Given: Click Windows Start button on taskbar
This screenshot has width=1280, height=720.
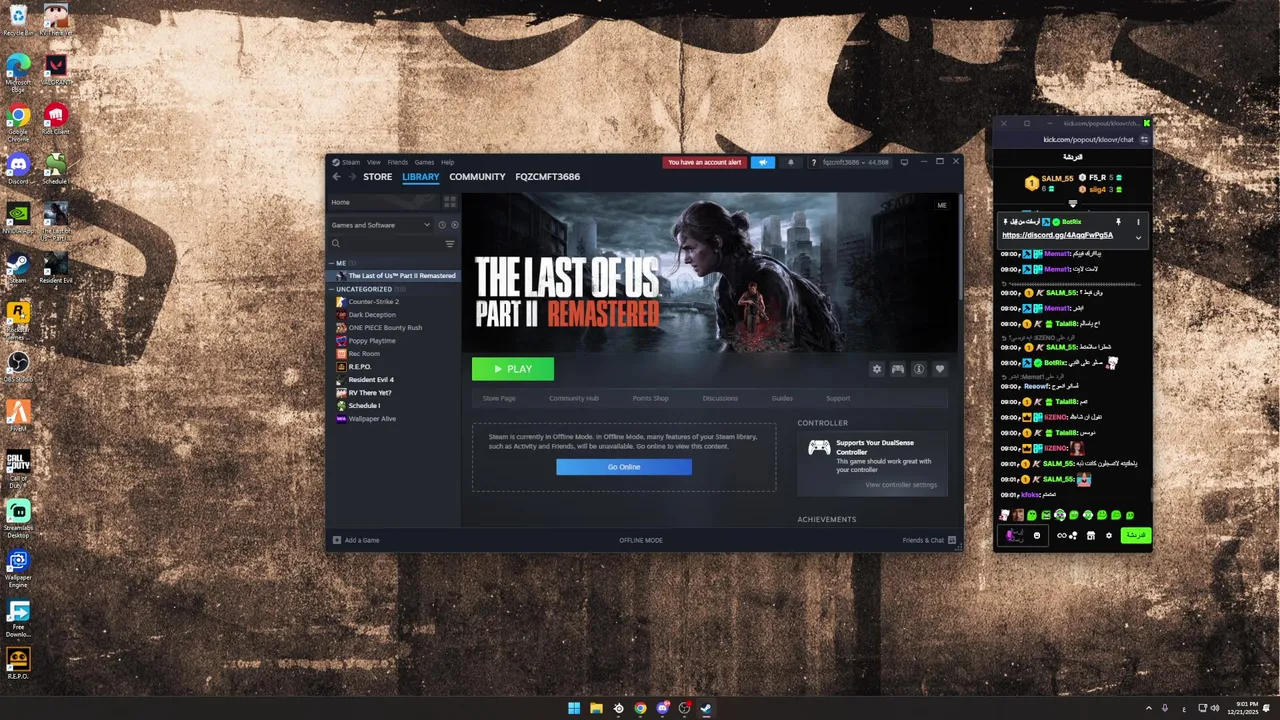Looking at the screenshot, I should [574, 708].
